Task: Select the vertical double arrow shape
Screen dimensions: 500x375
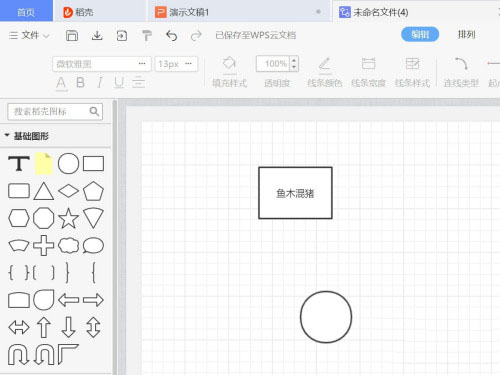Action: point(93,327)
